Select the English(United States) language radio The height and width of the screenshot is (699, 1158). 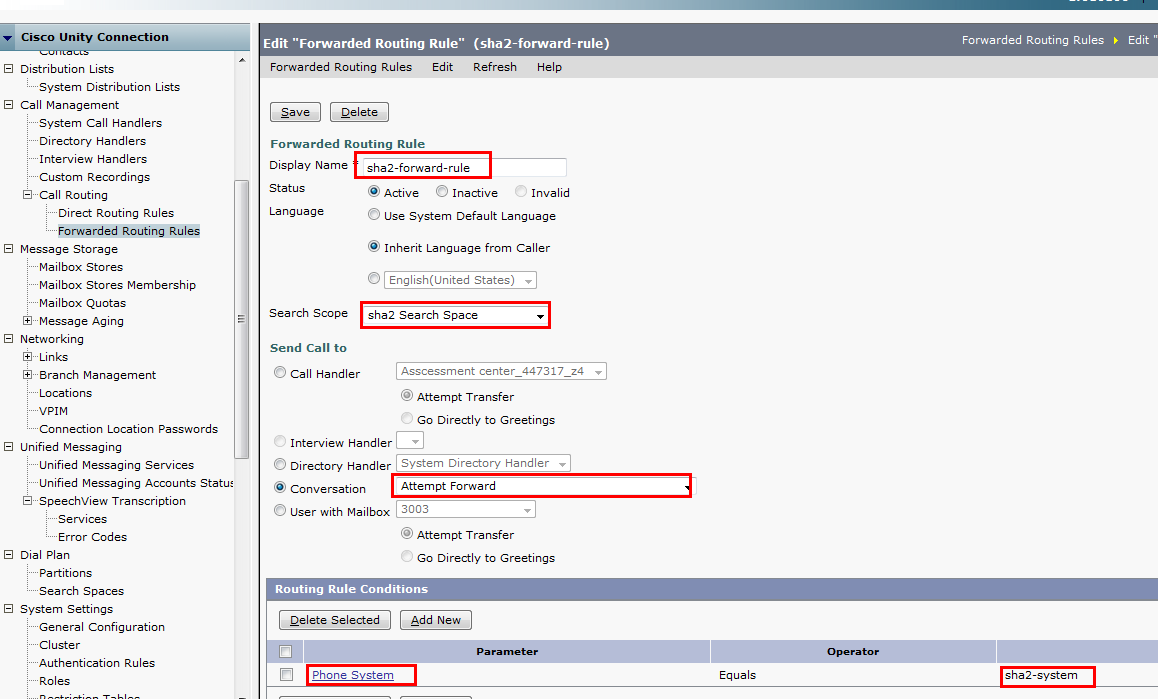point(374,279)
